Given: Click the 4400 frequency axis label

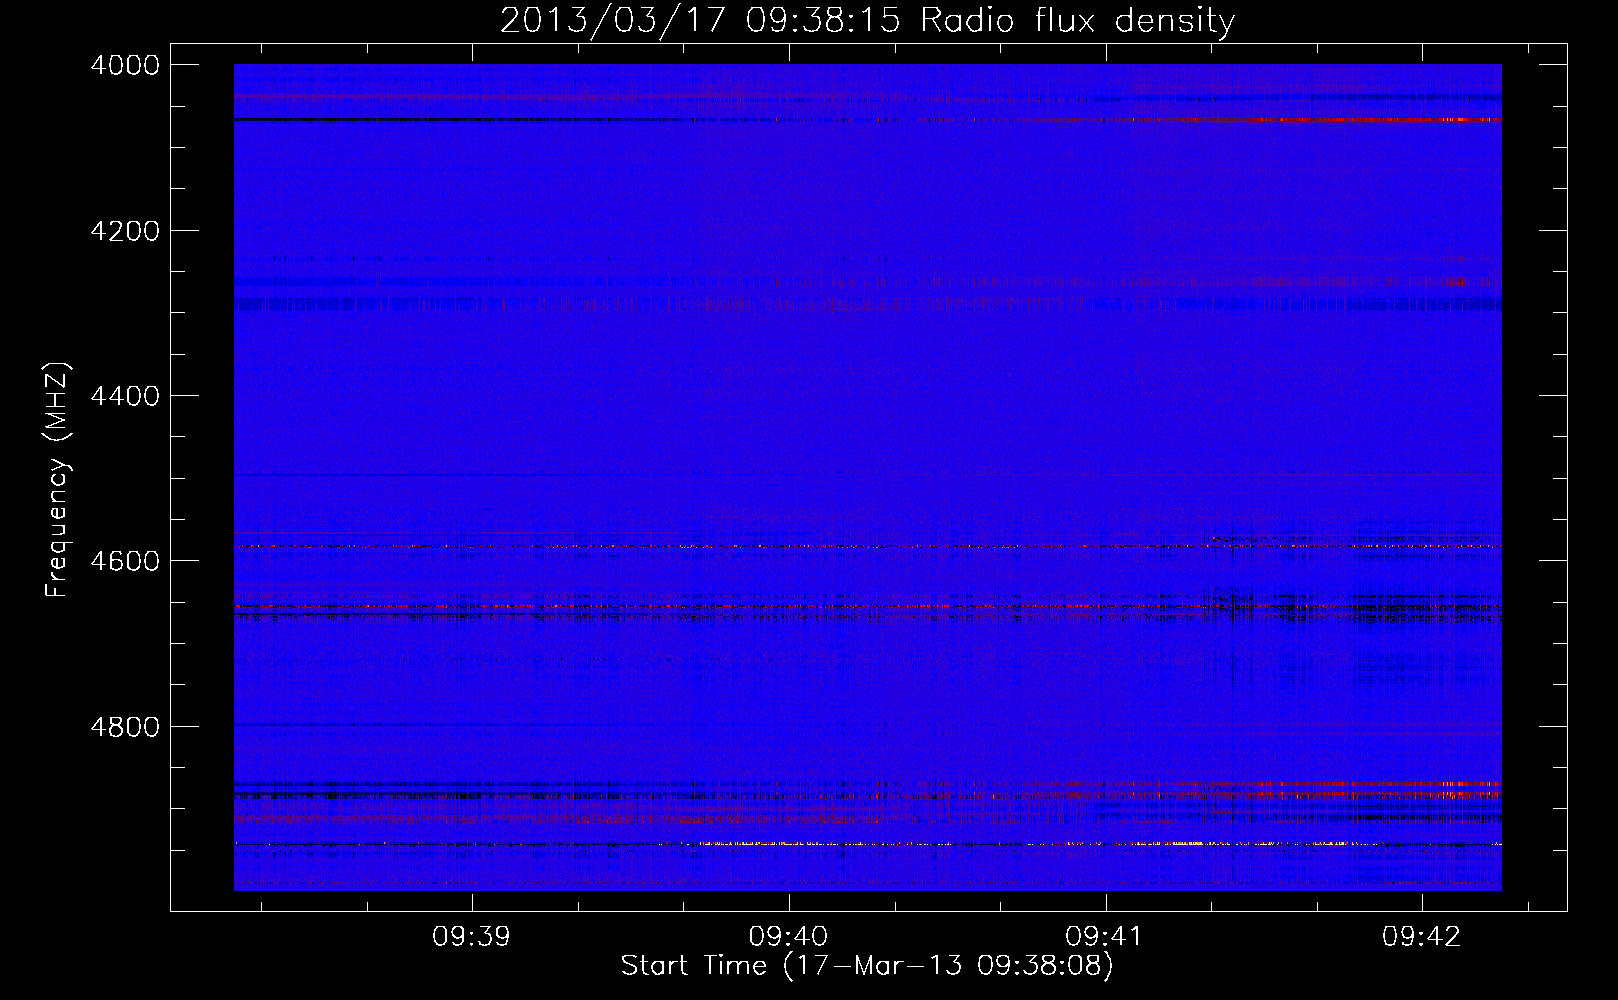Looking at the screenshot, I should [125, 396].
